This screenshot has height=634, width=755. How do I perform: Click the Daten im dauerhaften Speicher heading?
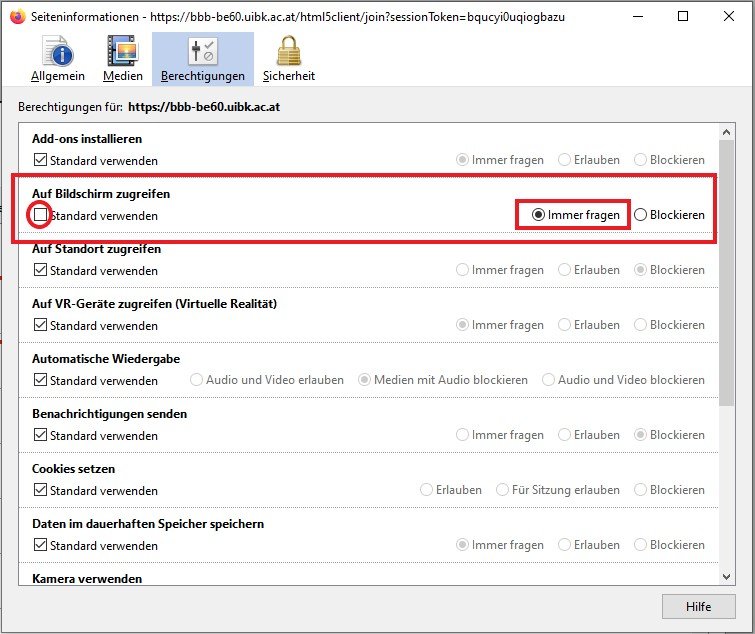click(x=148, y=524)
